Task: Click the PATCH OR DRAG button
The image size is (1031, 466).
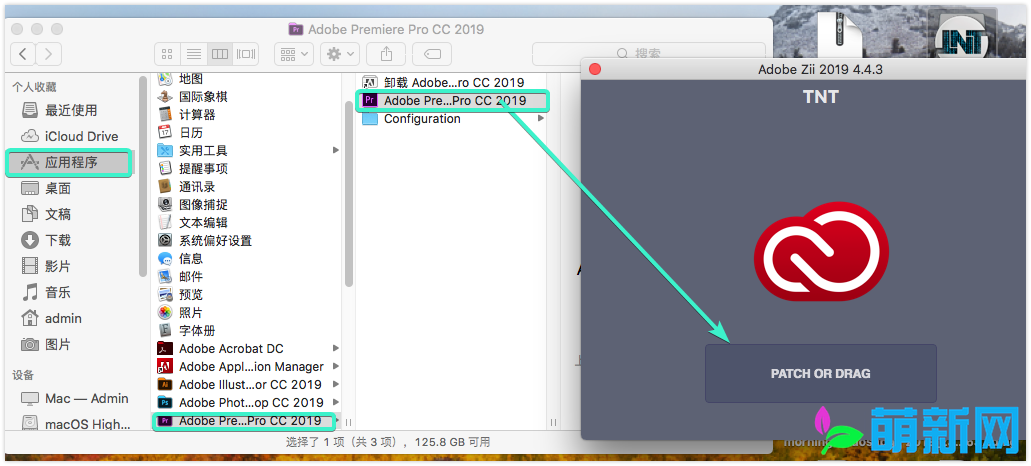Action: coord(821,373)
